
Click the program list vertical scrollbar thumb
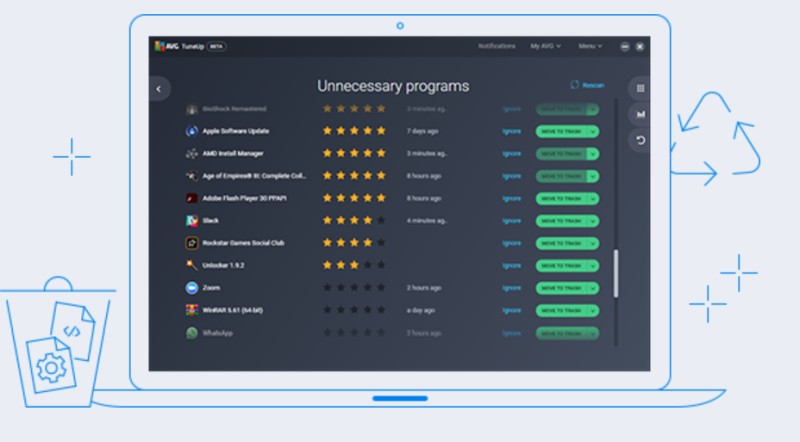pyautogui.click(x=616, y=273)
